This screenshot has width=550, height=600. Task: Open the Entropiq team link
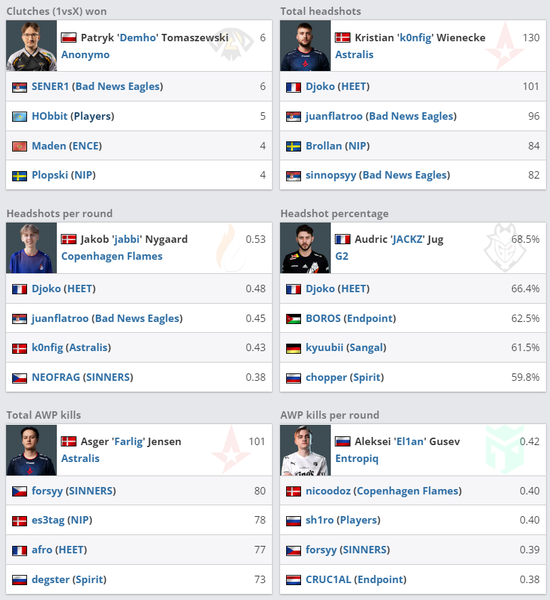point(357,458)
